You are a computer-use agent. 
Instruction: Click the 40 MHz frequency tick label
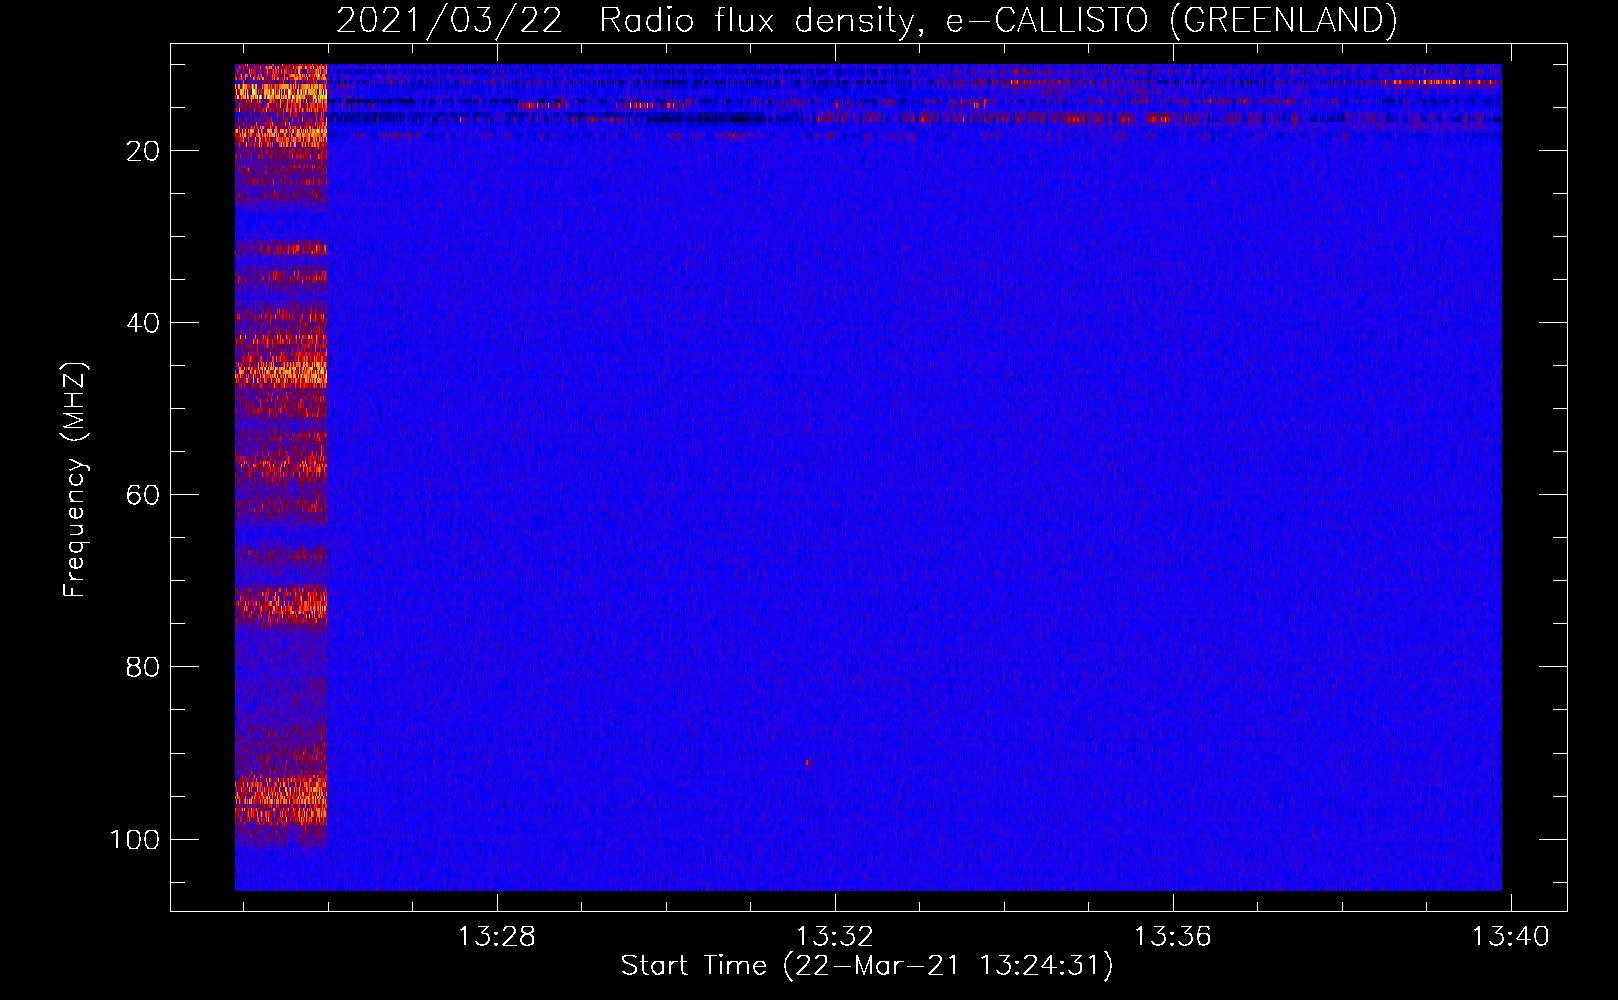[143, 323]
